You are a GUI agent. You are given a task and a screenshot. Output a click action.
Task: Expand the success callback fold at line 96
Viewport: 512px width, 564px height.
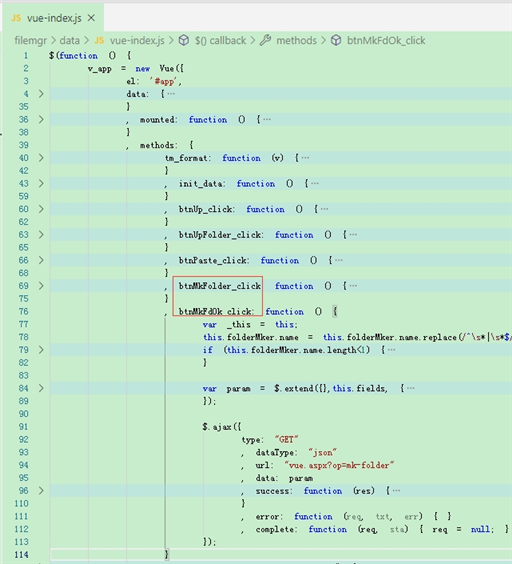(41, 491)
